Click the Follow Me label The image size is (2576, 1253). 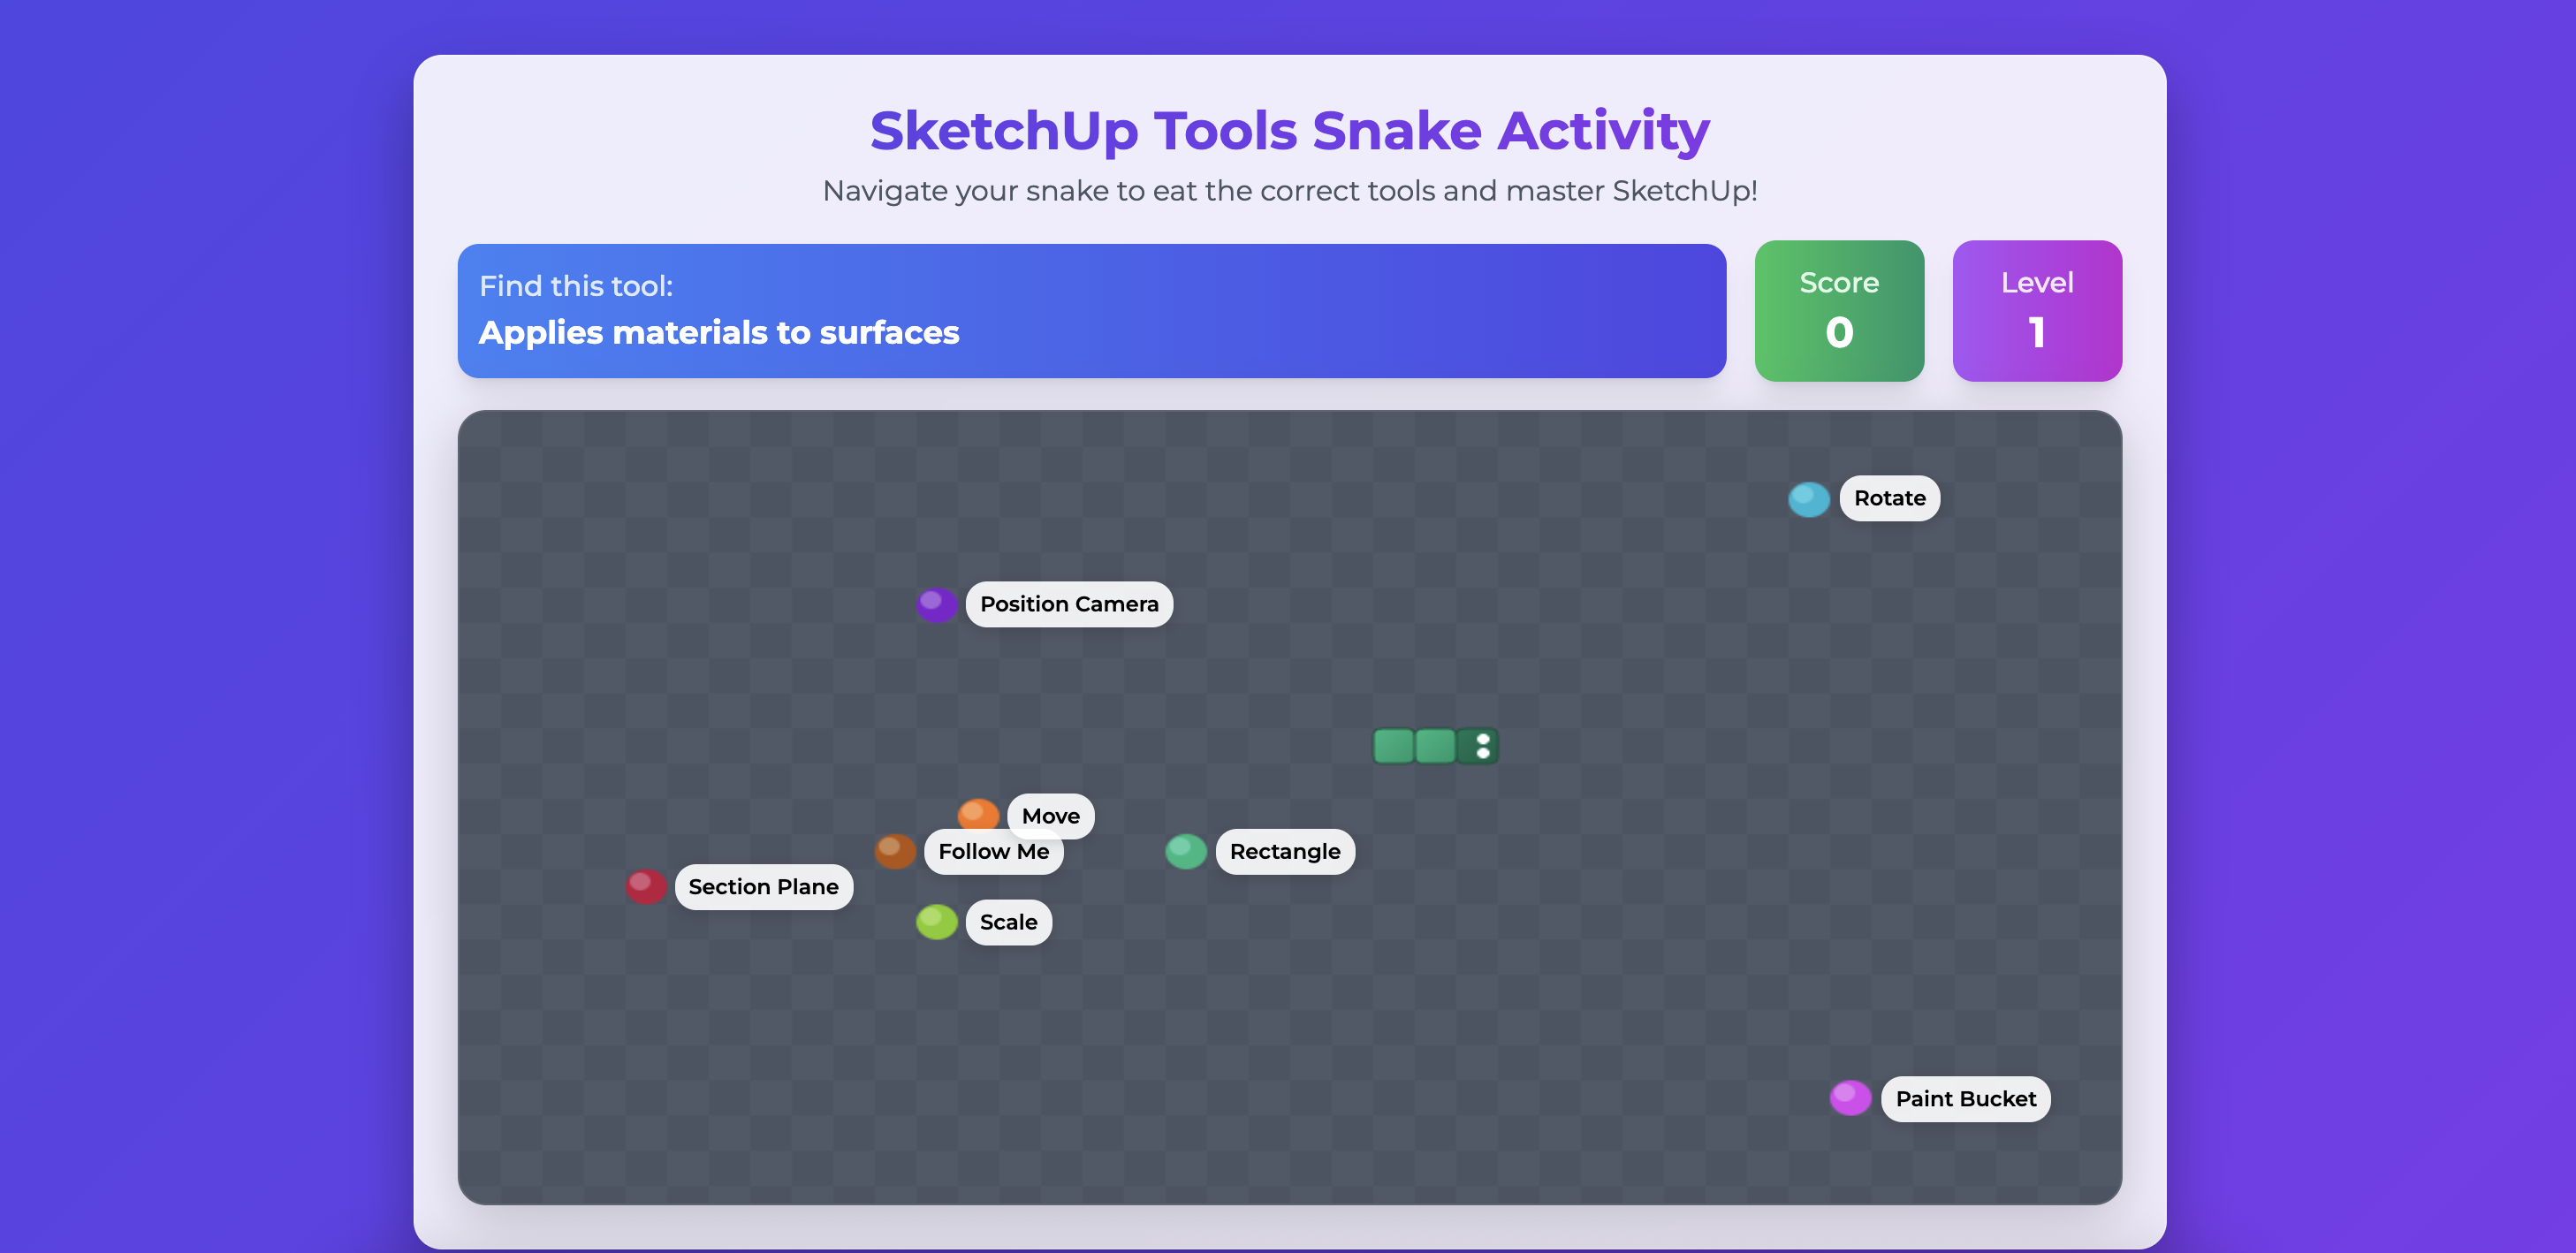click(993, 851)
